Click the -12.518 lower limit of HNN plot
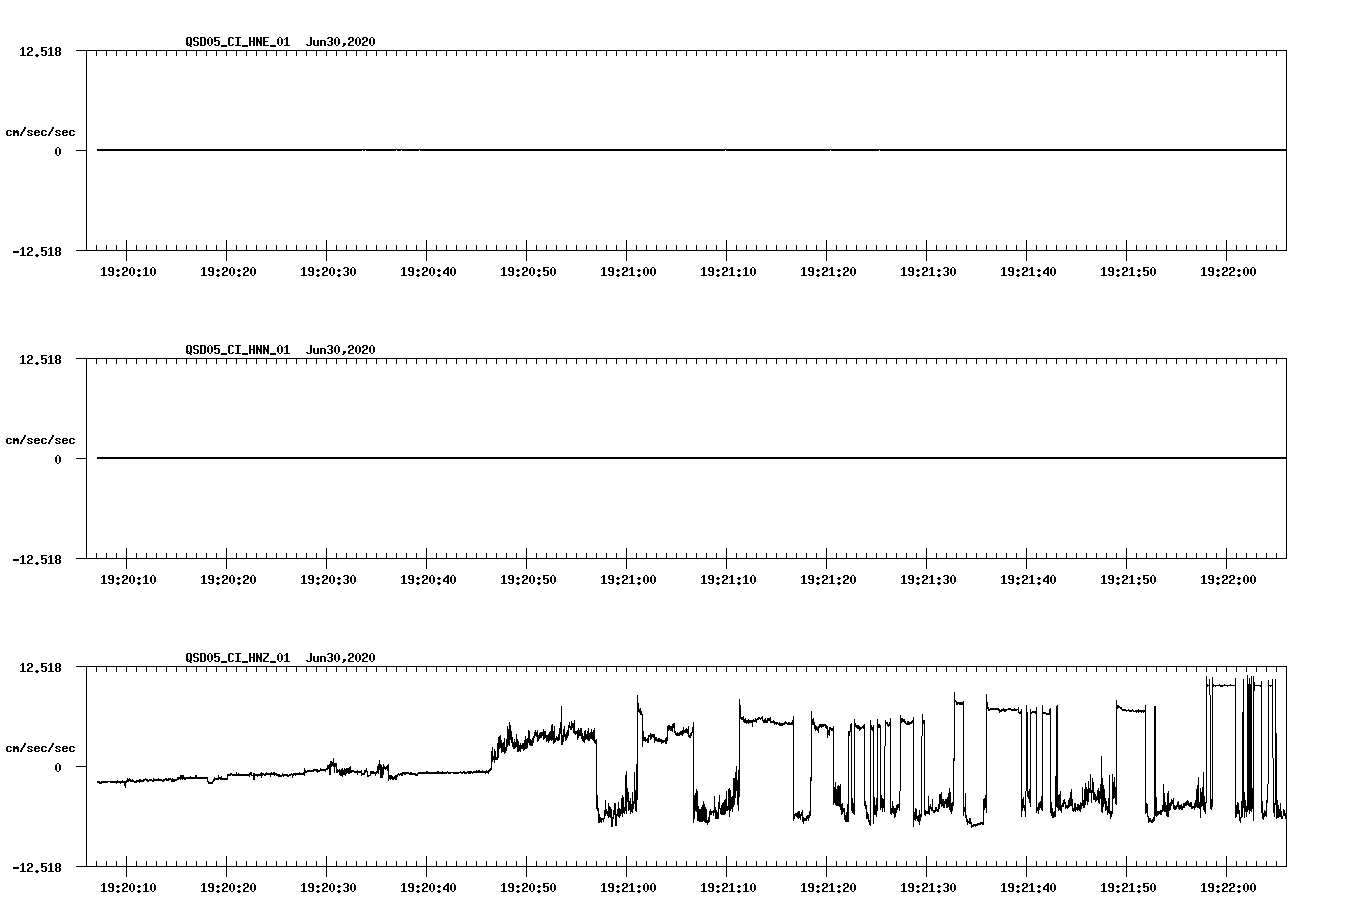 coord(37,560)
